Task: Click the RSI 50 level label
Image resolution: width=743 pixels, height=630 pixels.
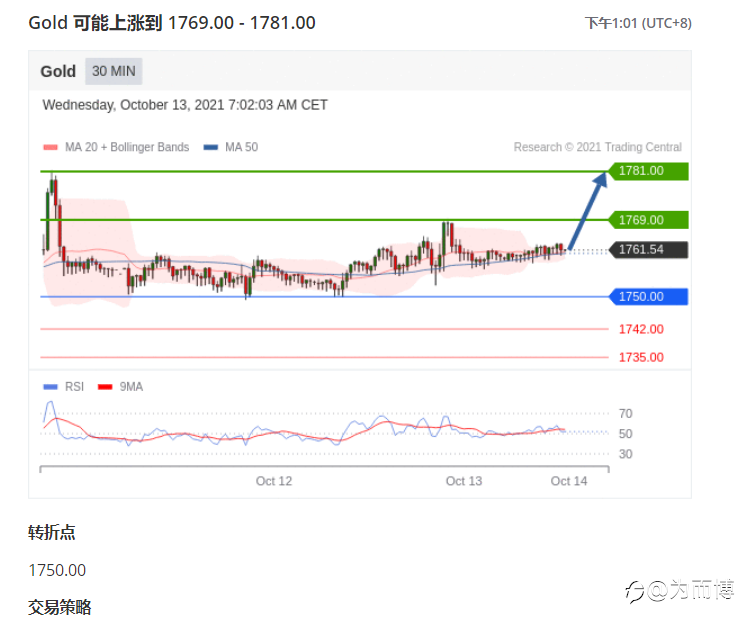Action: [625, 434]
